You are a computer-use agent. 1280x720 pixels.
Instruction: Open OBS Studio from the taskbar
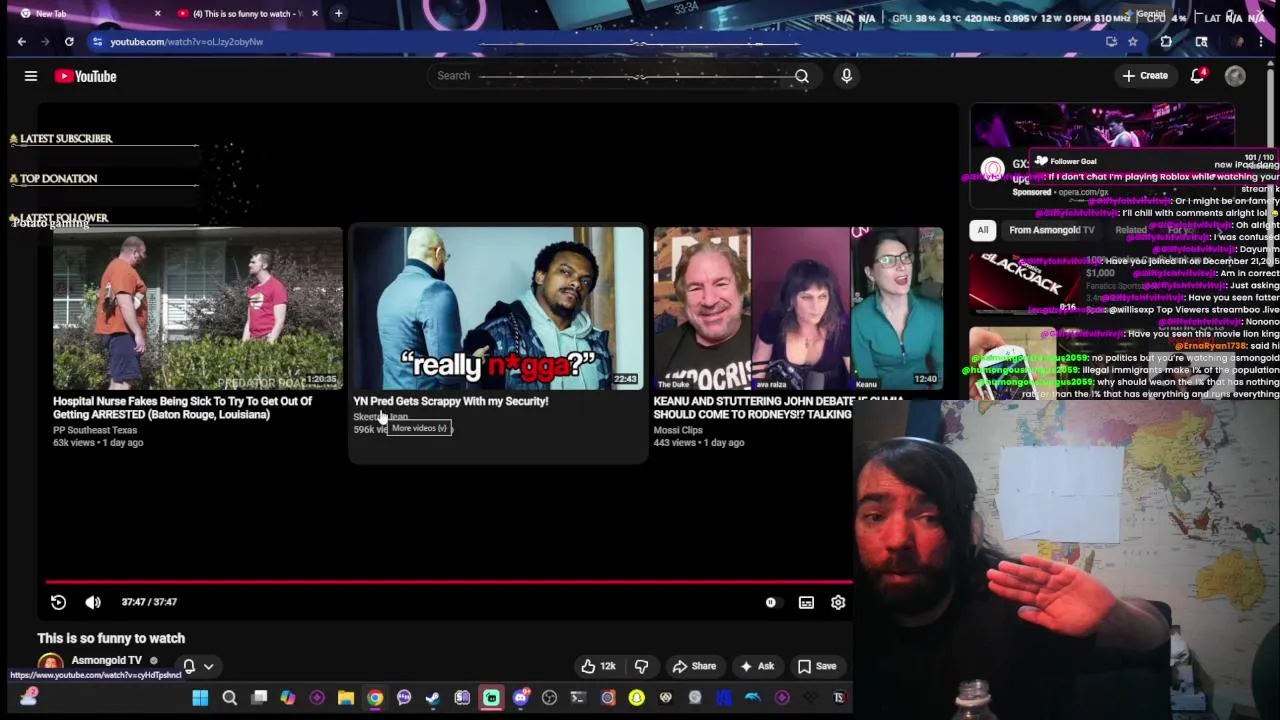549,698
